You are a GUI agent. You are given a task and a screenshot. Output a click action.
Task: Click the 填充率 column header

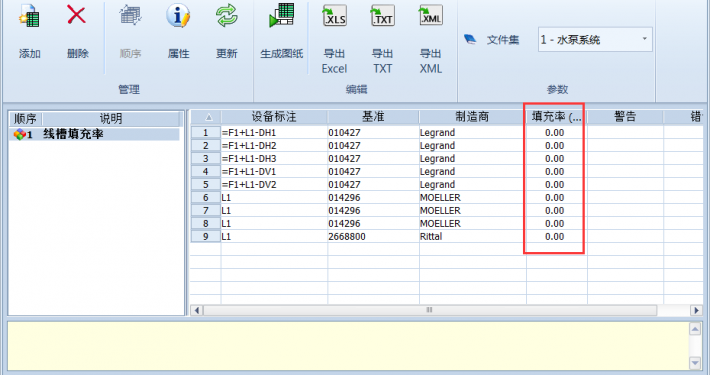tap(556, 117)
